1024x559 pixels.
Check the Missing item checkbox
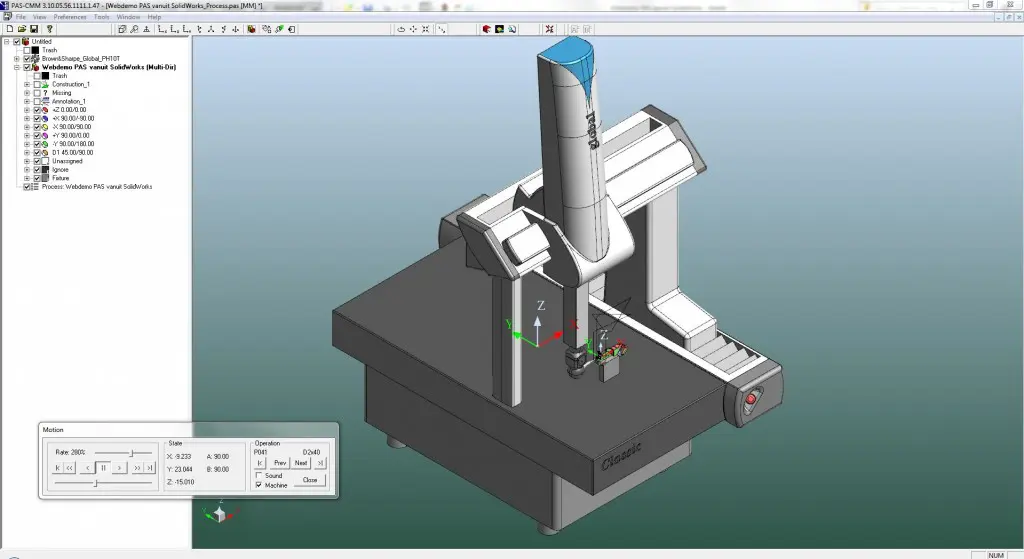pyautogui.click(x=37, y=93)
